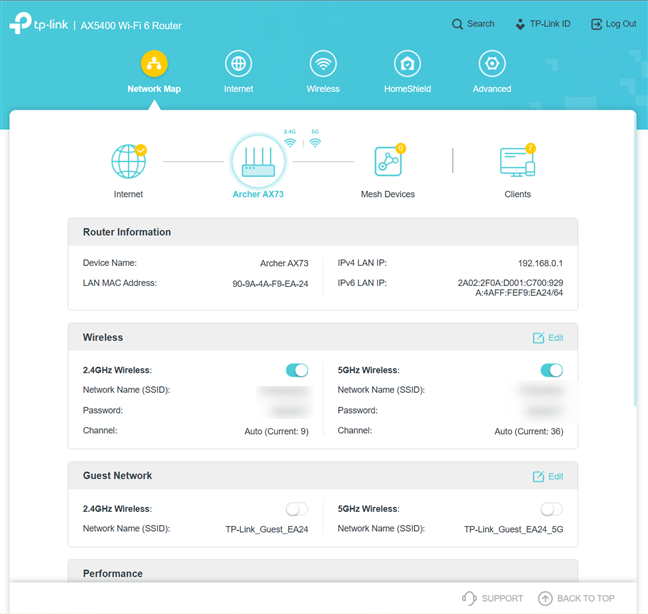
Task: Click the Clients label
Action: pos(517,194)
